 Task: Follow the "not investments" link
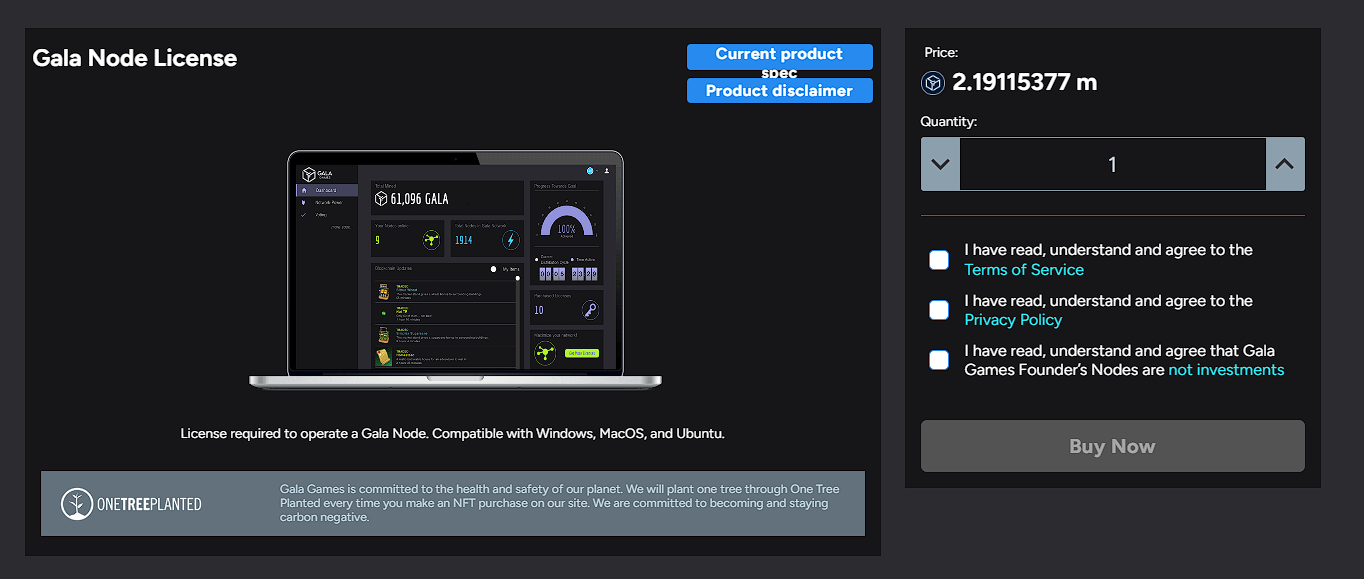pyautogui.click(x=1226, y=370)
